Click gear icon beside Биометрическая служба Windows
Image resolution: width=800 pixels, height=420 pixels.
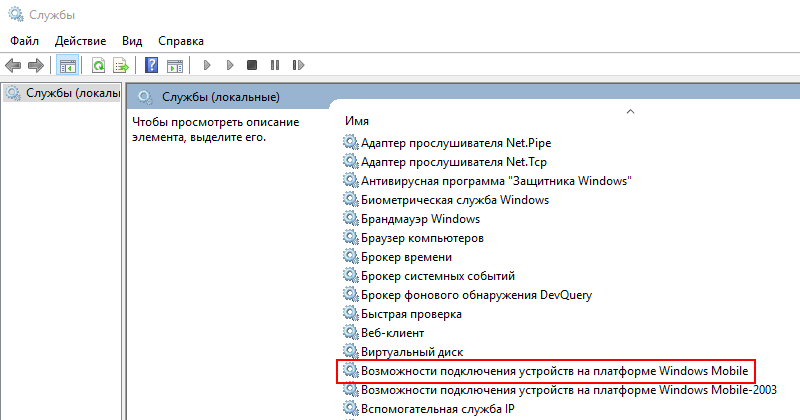(350, 199)
